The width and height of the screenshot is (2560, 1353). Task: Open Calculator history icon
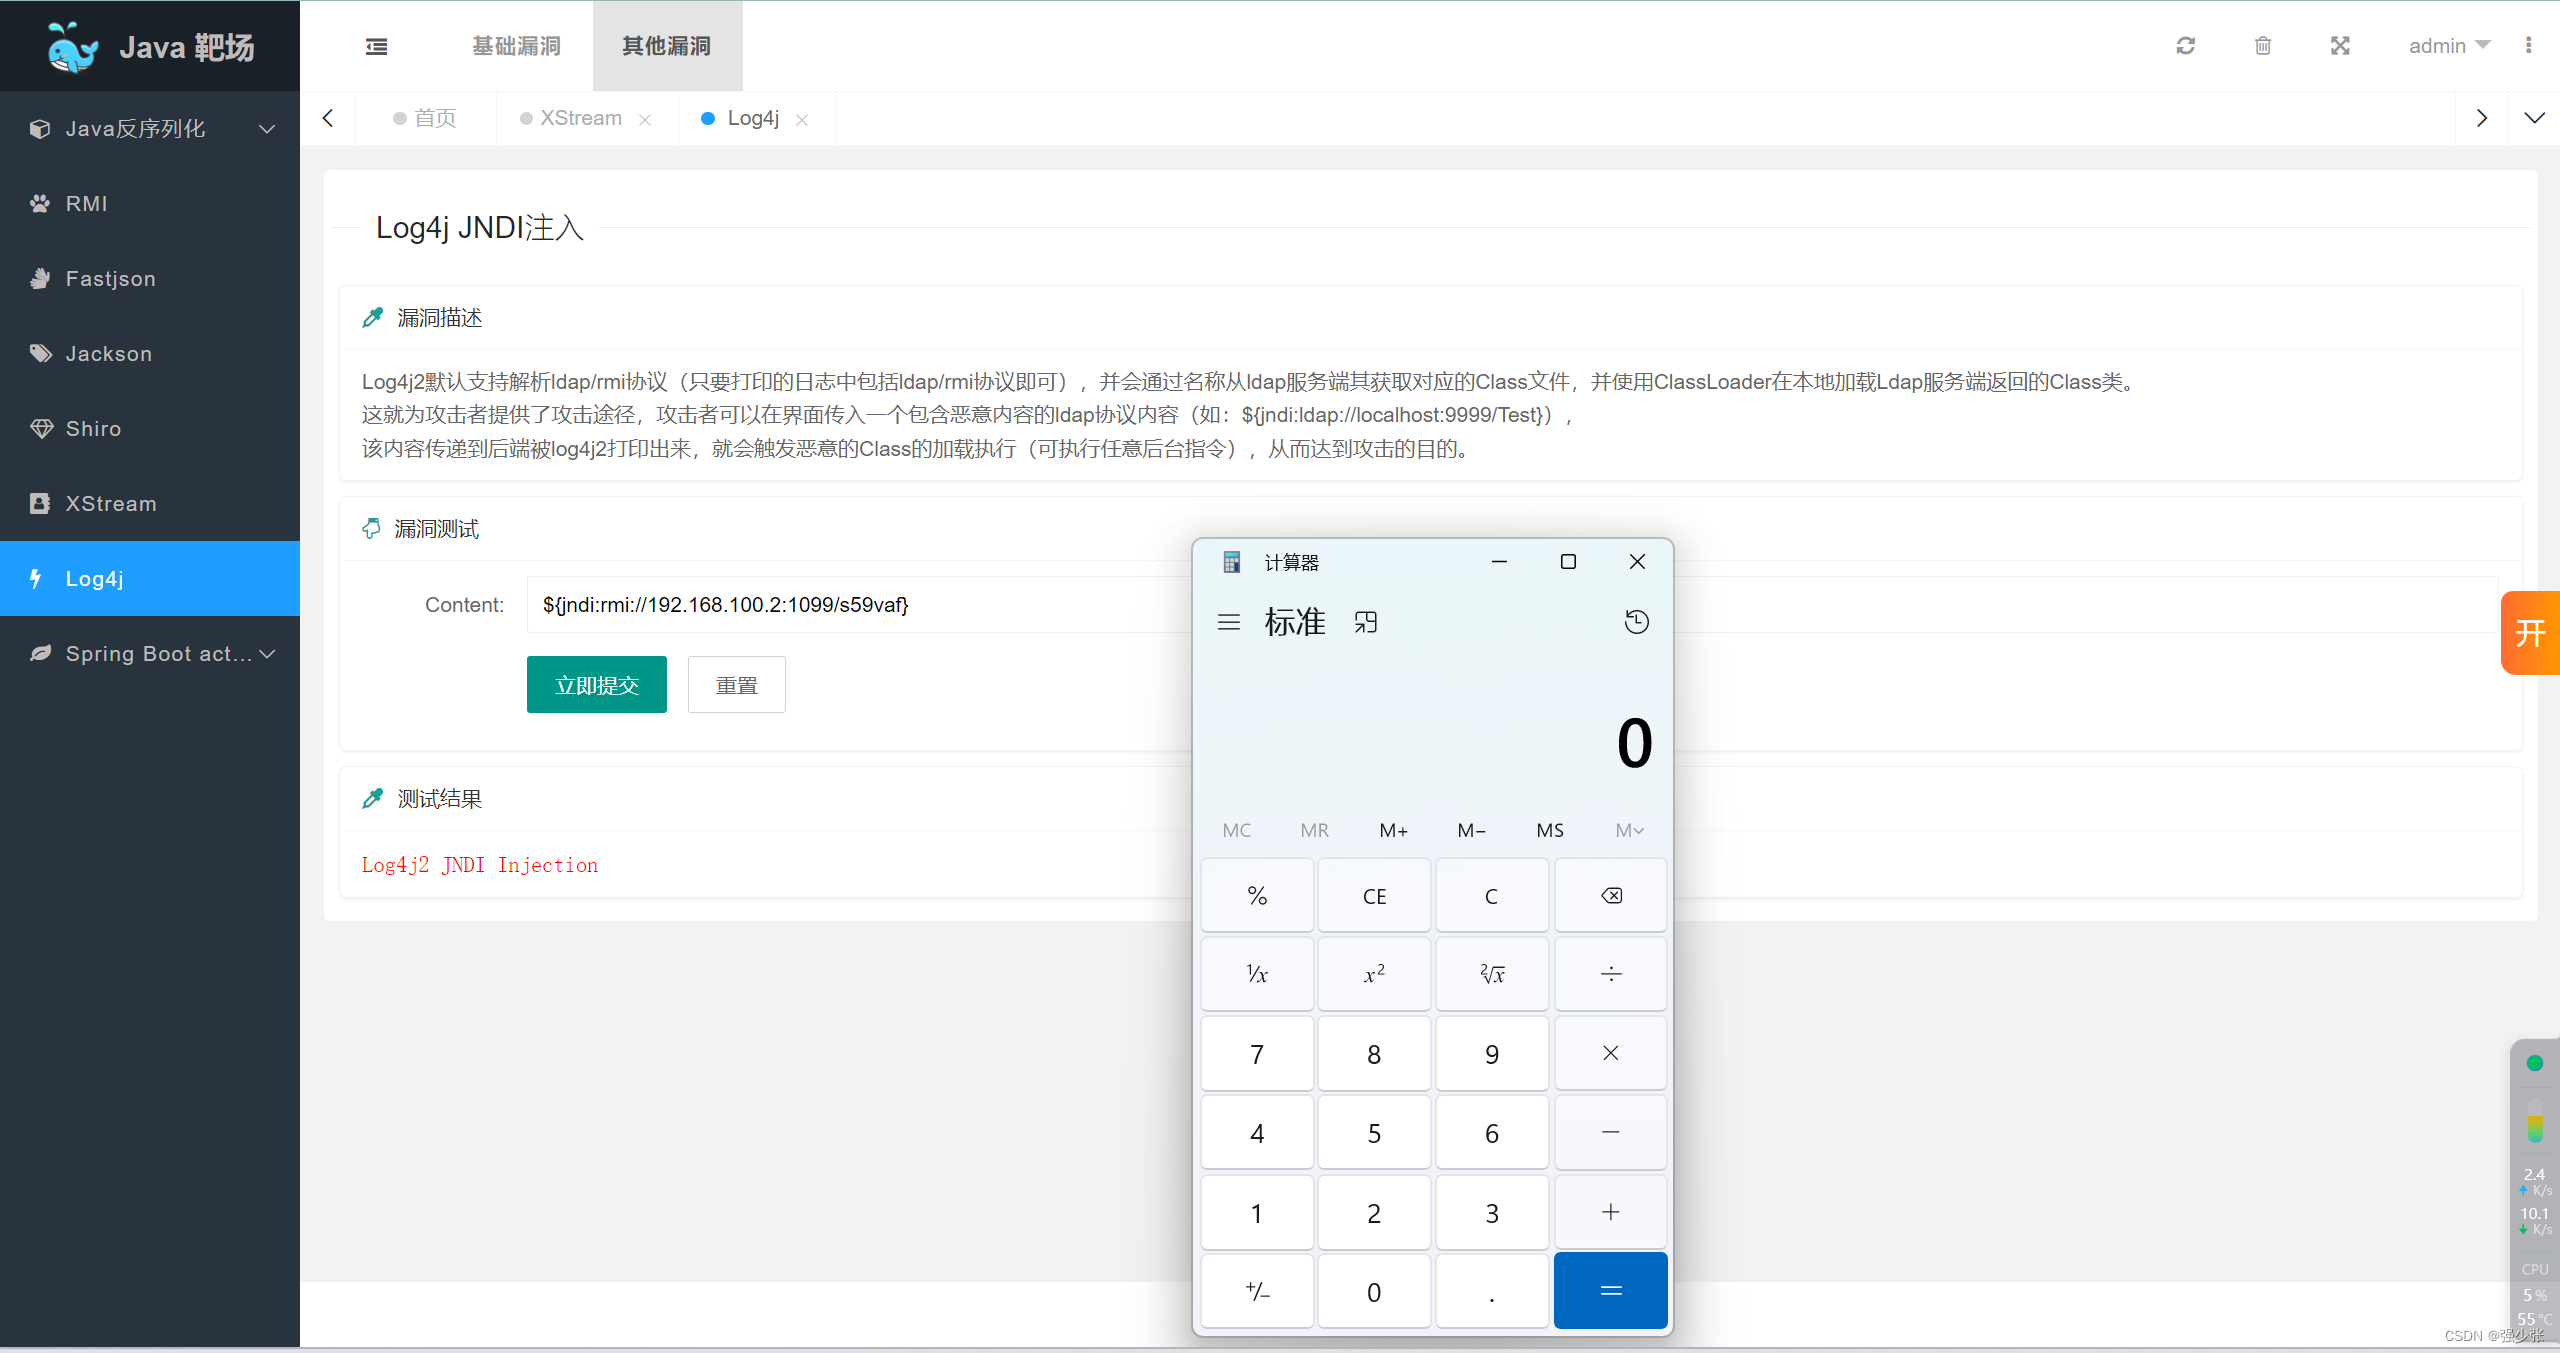pyautogui.click(x=1637, y=622)
